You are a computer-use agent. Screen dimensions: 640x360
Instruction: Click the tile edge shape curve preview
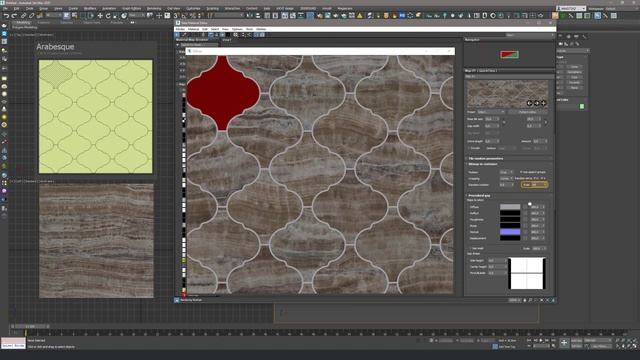pos(527,273)
